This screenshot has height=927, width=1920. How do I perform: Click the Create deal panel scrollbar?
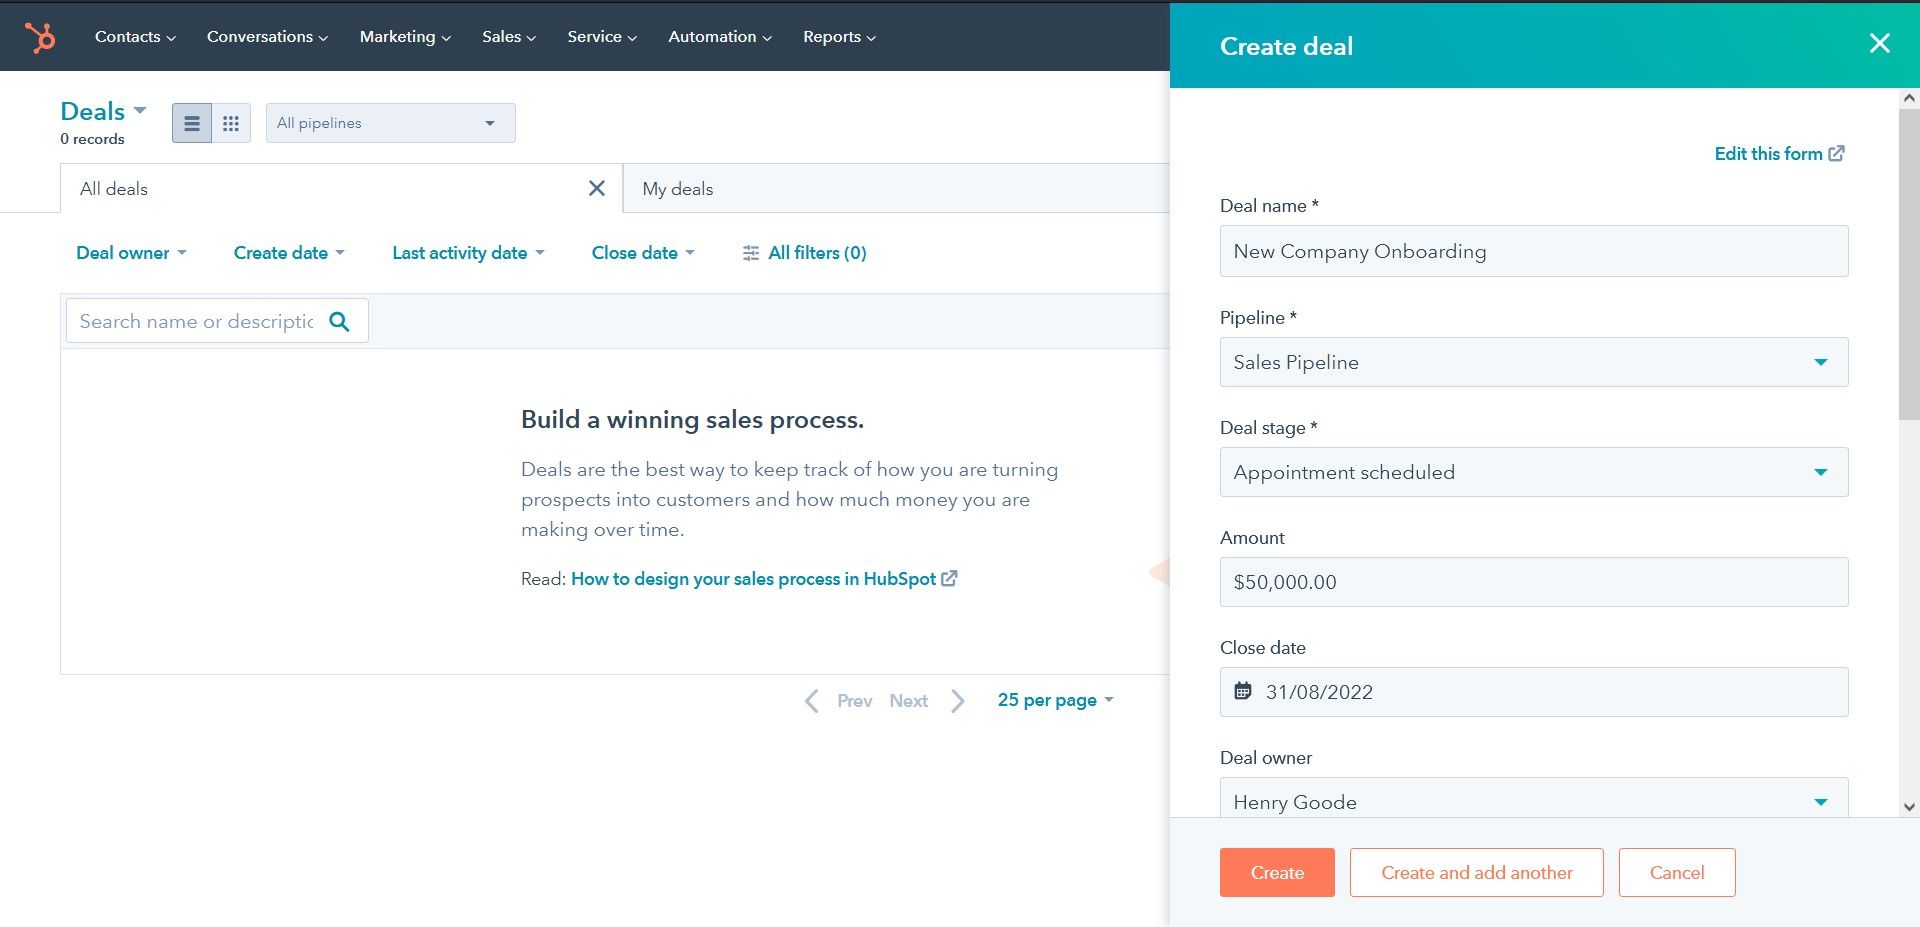click(x=1908, y=264)
